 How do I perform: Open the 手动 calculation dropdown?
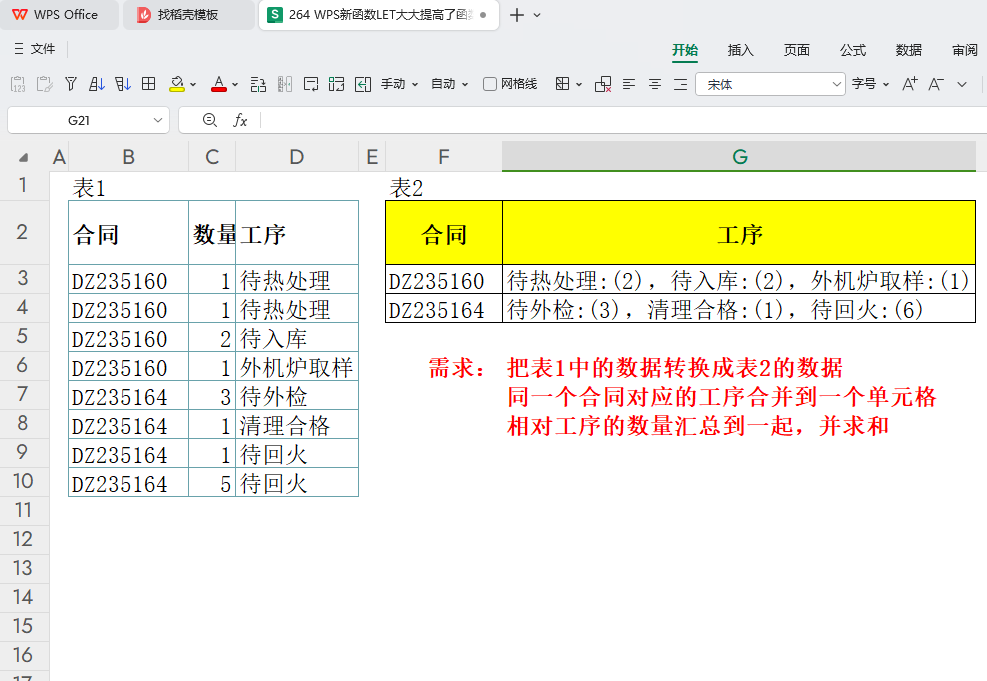399,84
